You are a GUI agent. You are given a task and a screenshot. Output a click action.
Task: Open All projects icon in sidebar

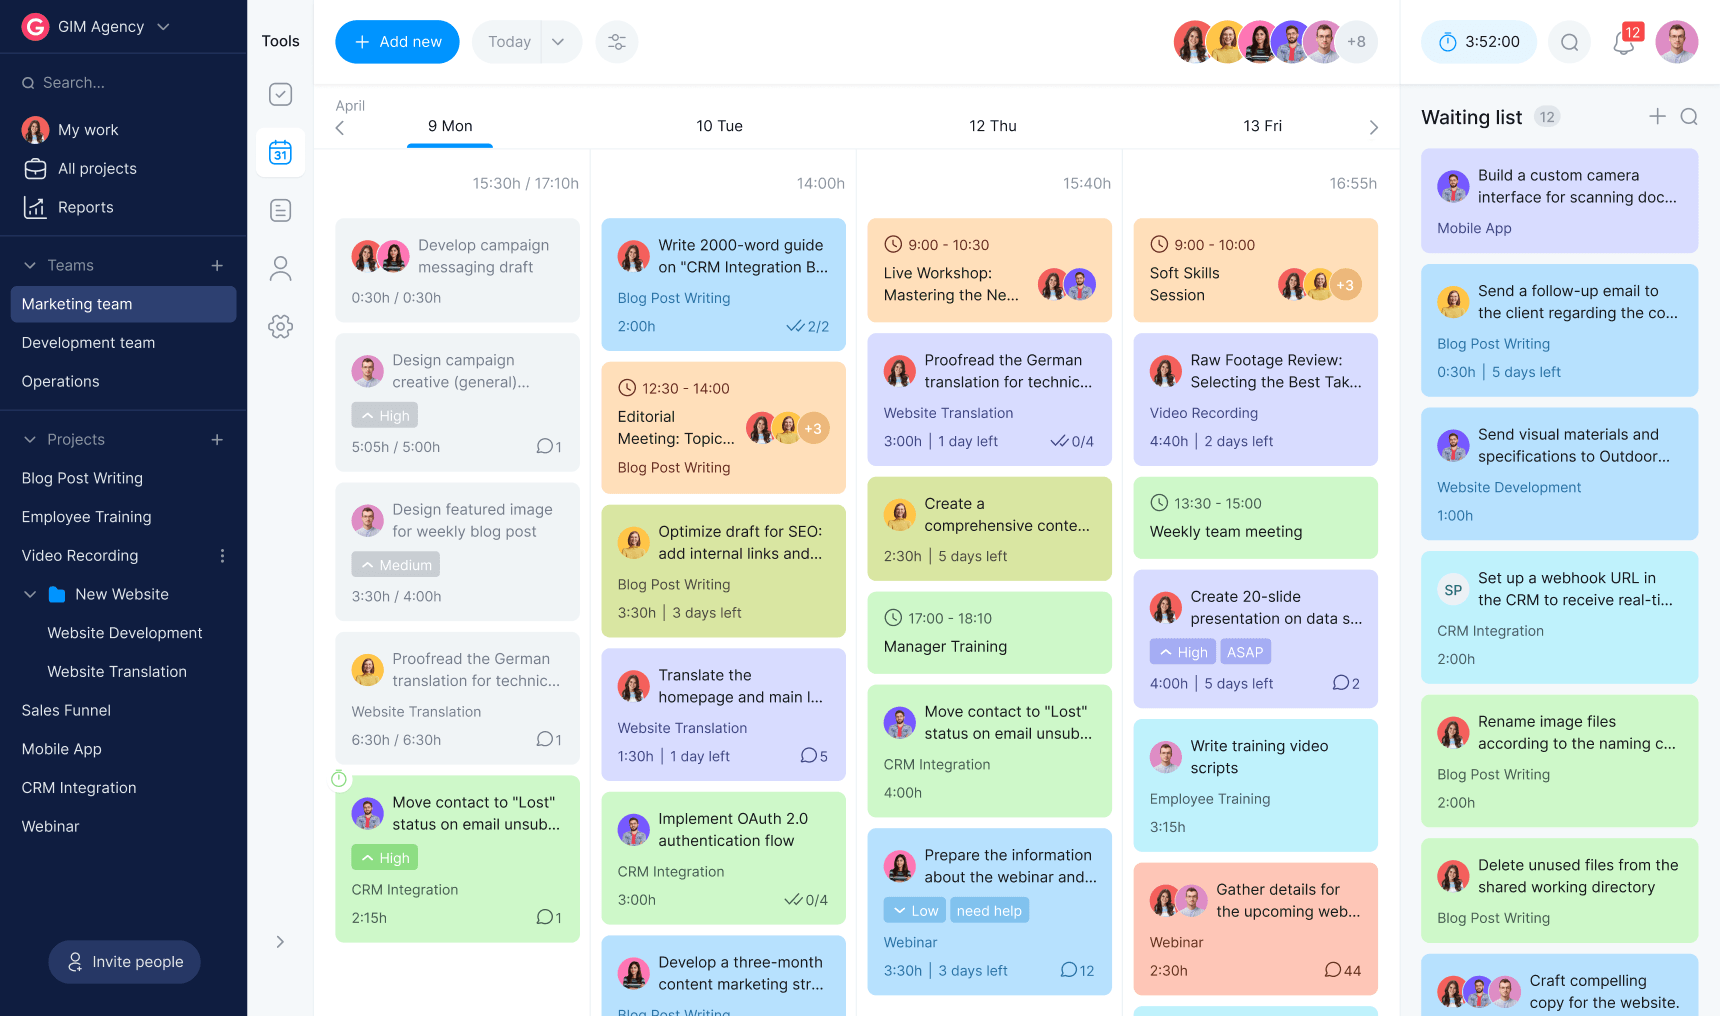[35, 169]
